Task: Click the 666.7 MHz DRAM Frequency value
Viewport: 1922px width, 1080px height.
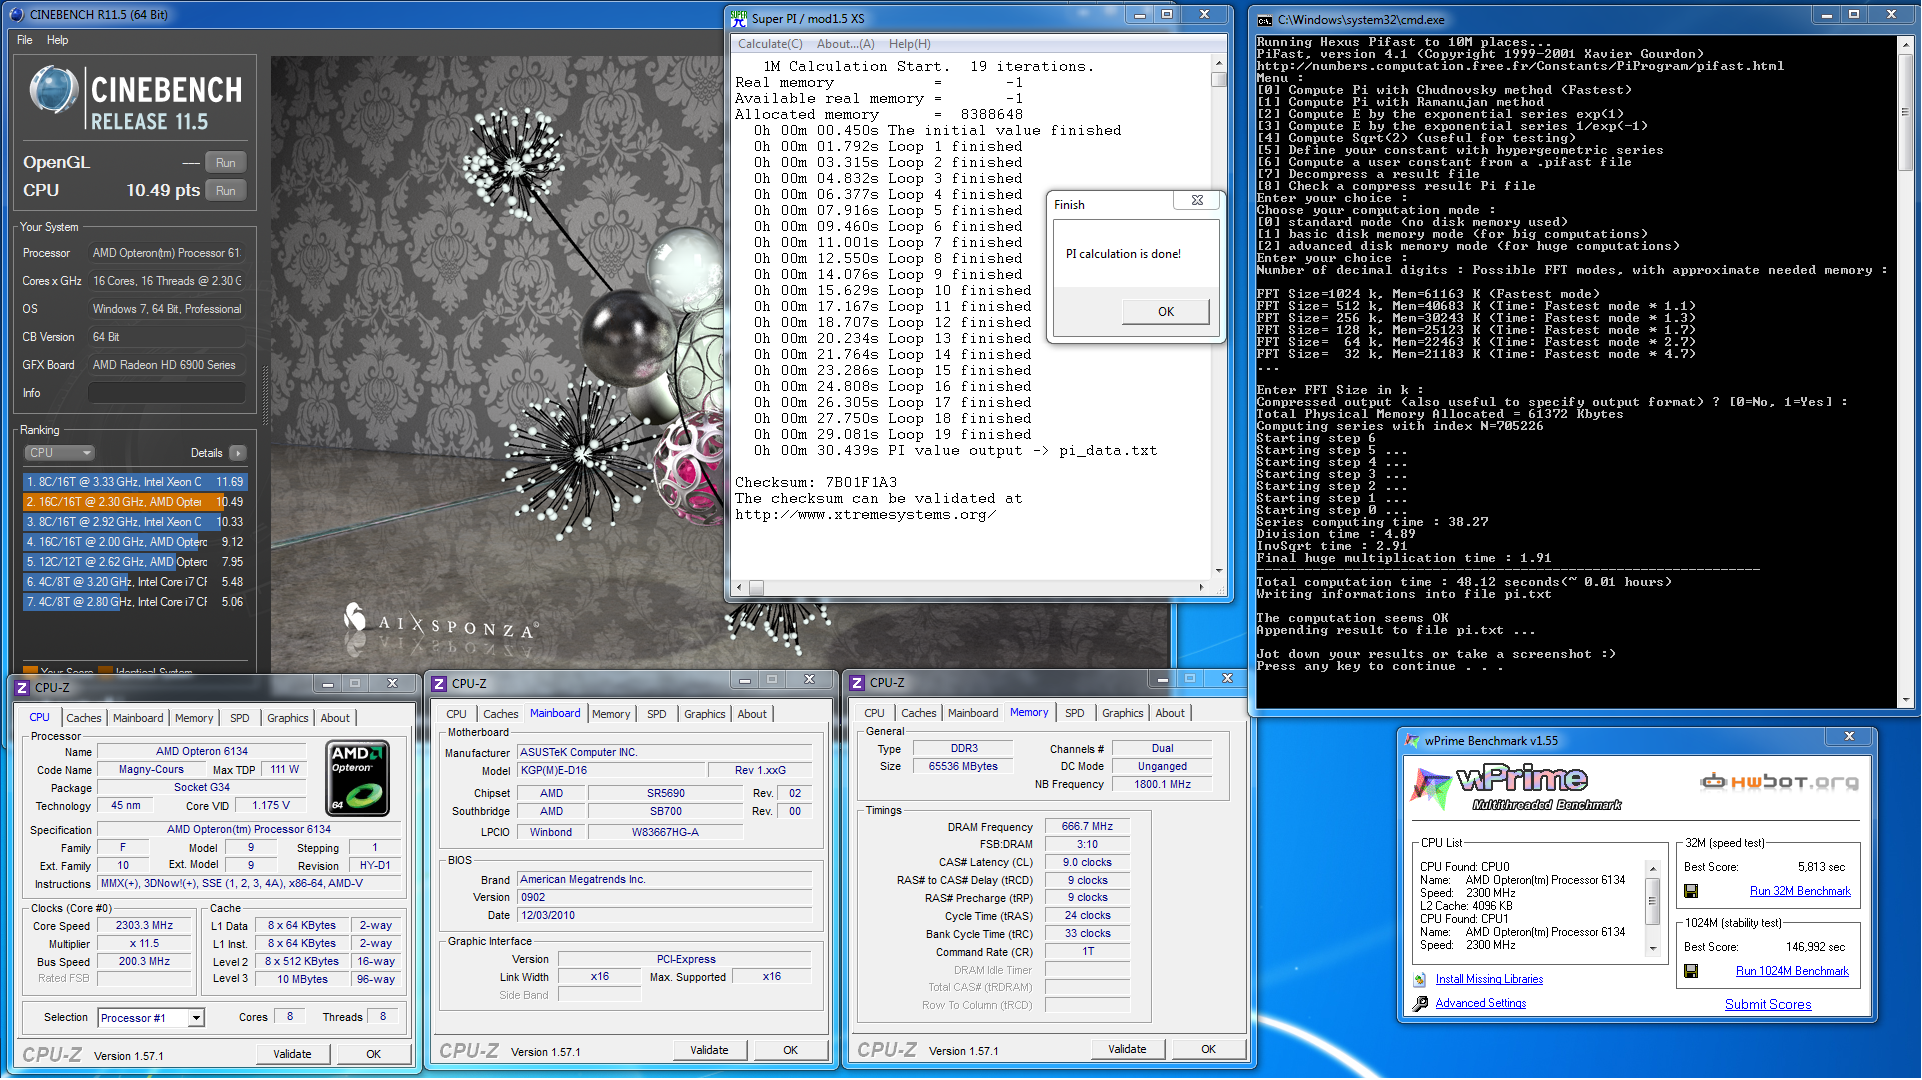Action: pos(1088,827)
